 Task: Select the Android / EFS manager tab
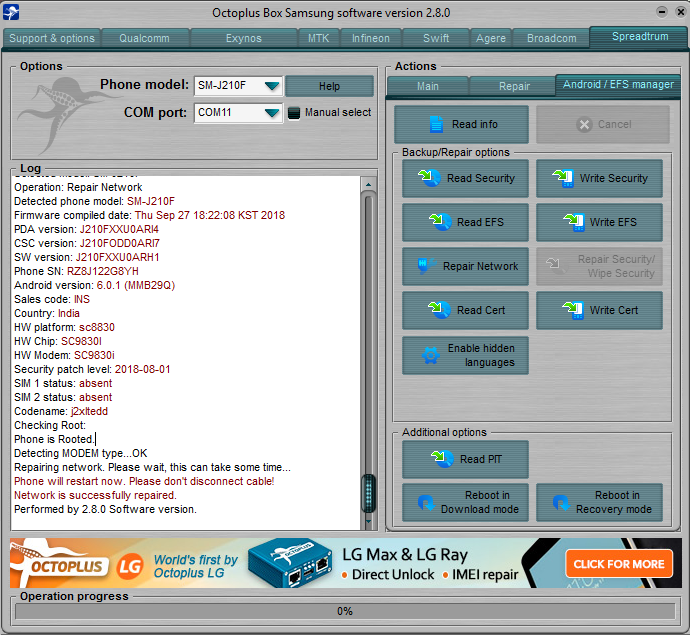tap(618, 84)
